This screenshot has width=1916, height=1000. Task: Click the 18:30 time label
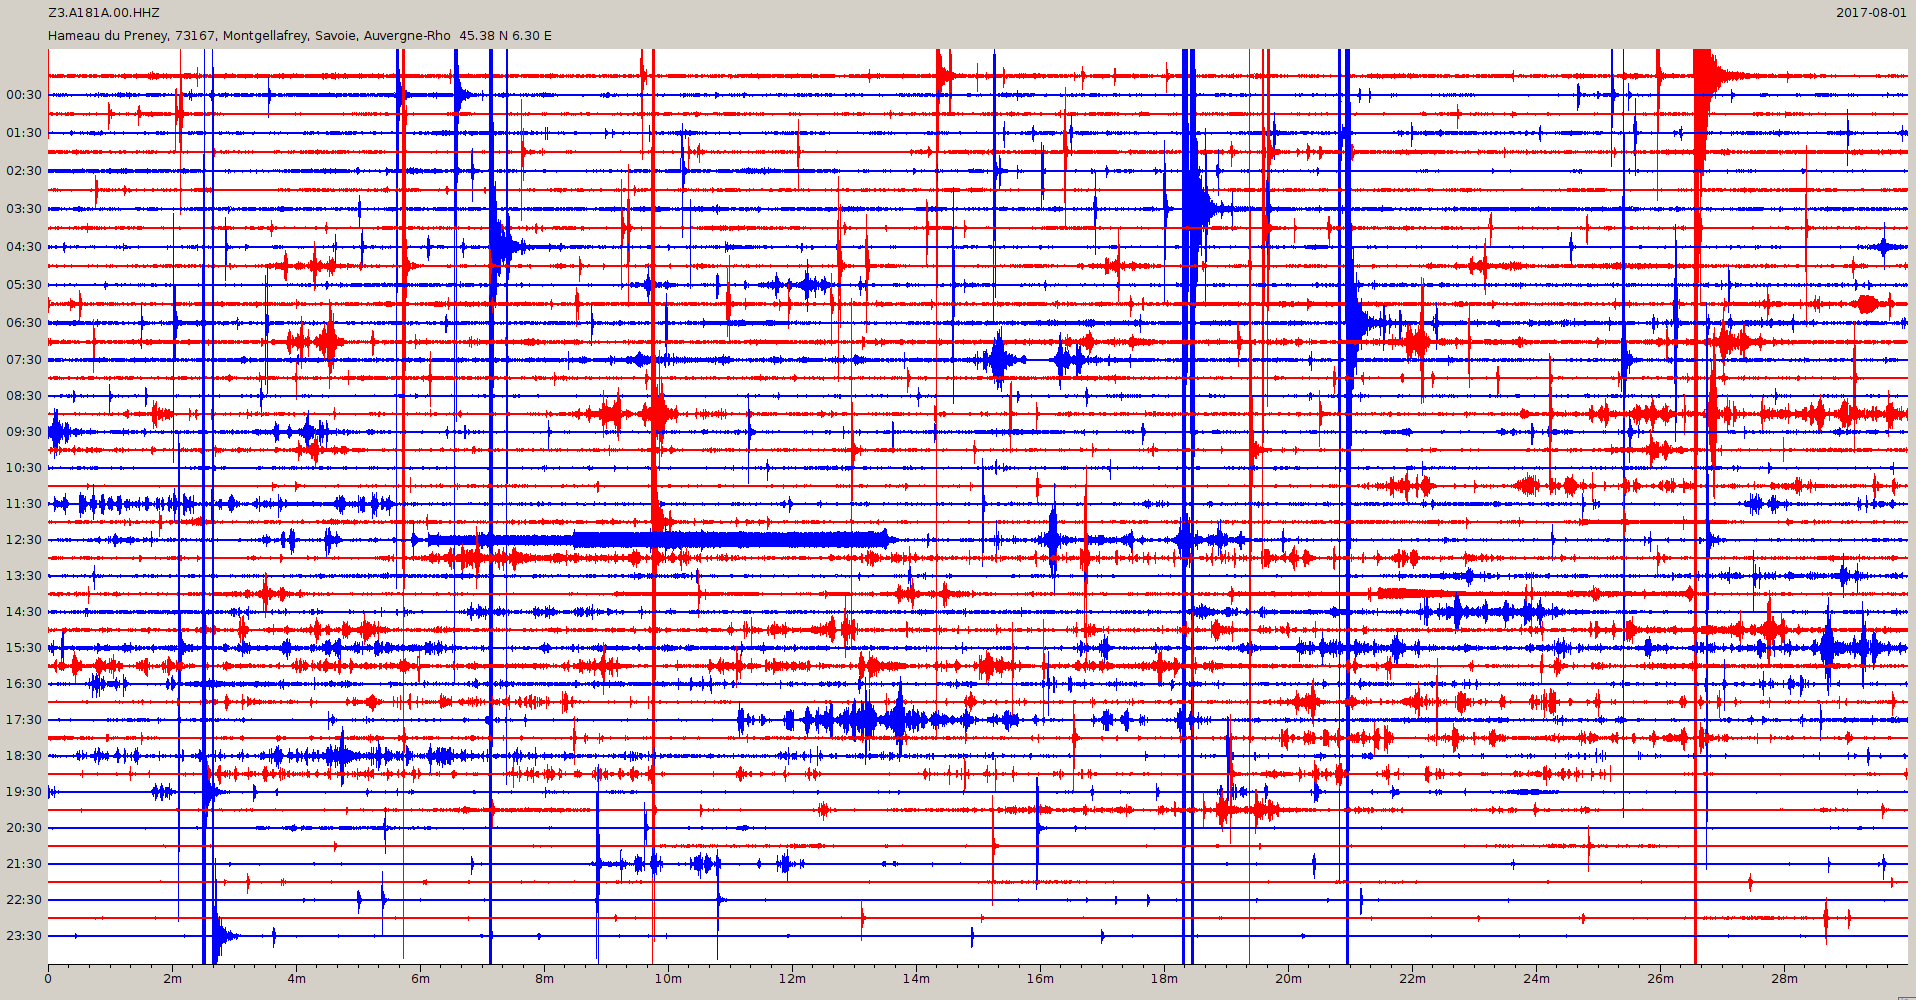[24, 756]
